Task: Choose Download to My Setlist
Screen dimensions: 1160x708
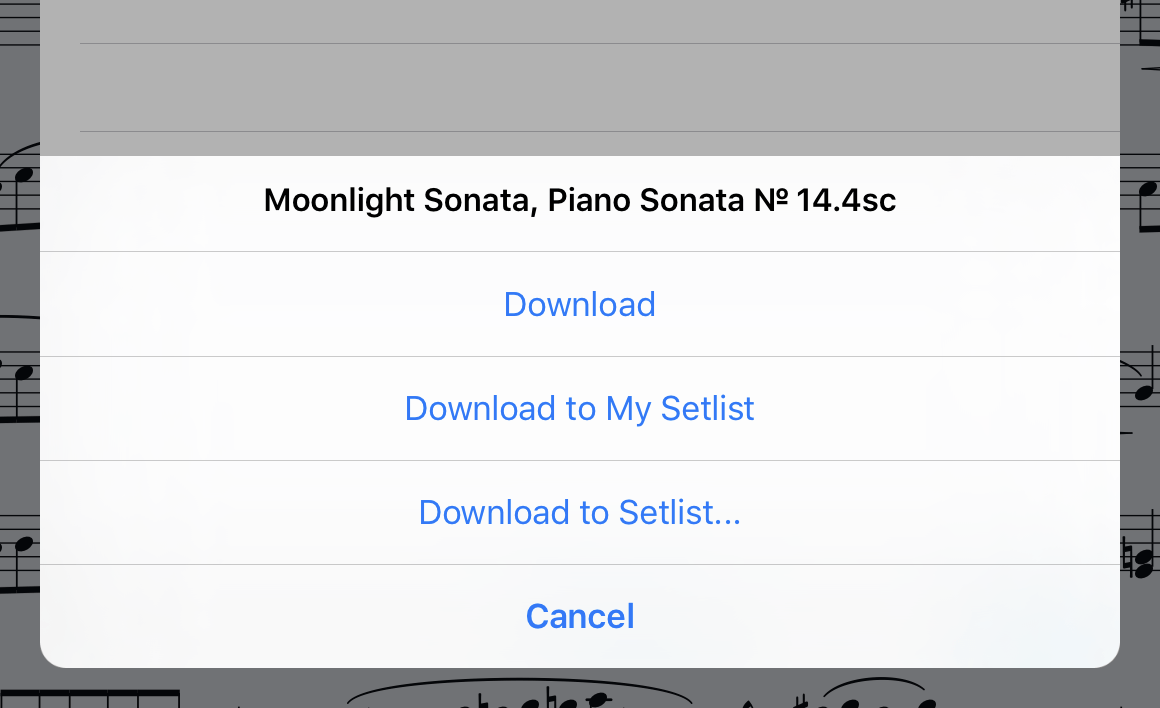Action: pos(580,408)
